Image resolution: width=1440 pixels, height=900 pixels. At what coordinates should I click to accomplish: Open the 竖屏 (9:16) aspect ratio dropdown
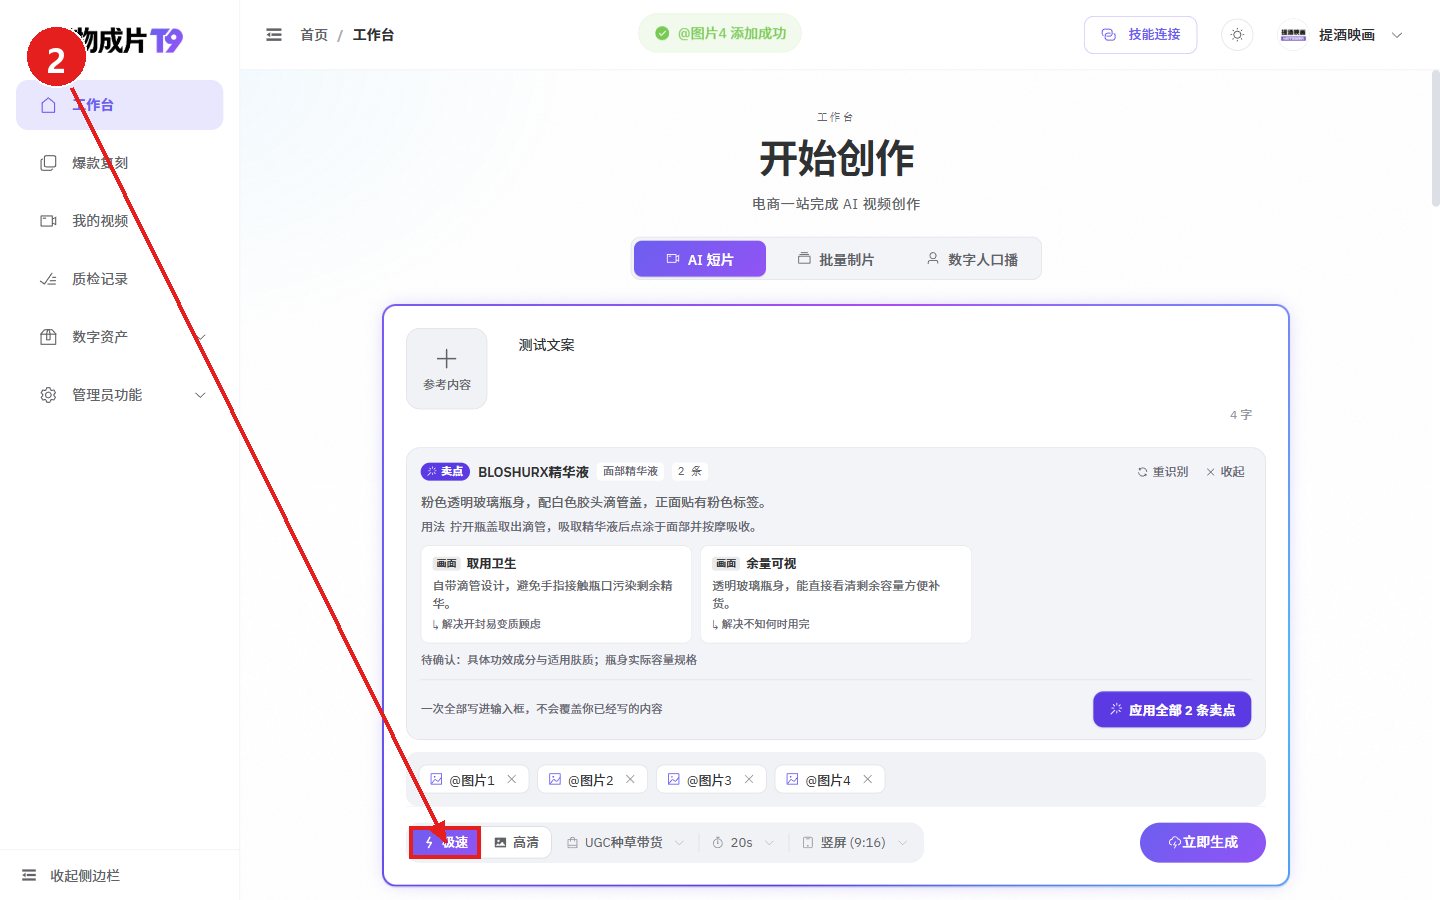(x=855, y=843)
